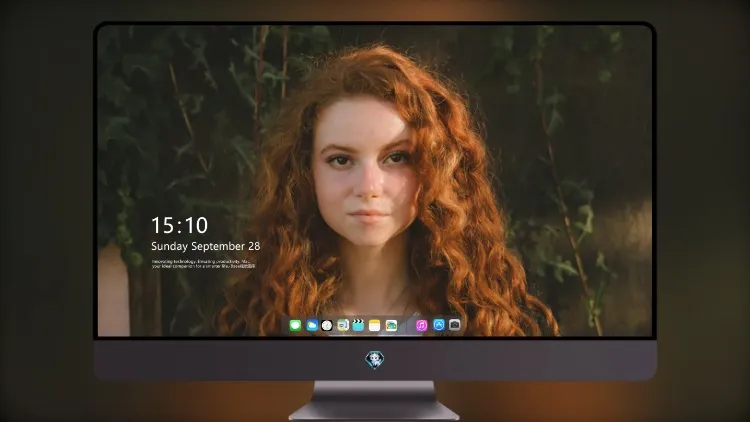Open the Maps app in dock

pos(343,325)
